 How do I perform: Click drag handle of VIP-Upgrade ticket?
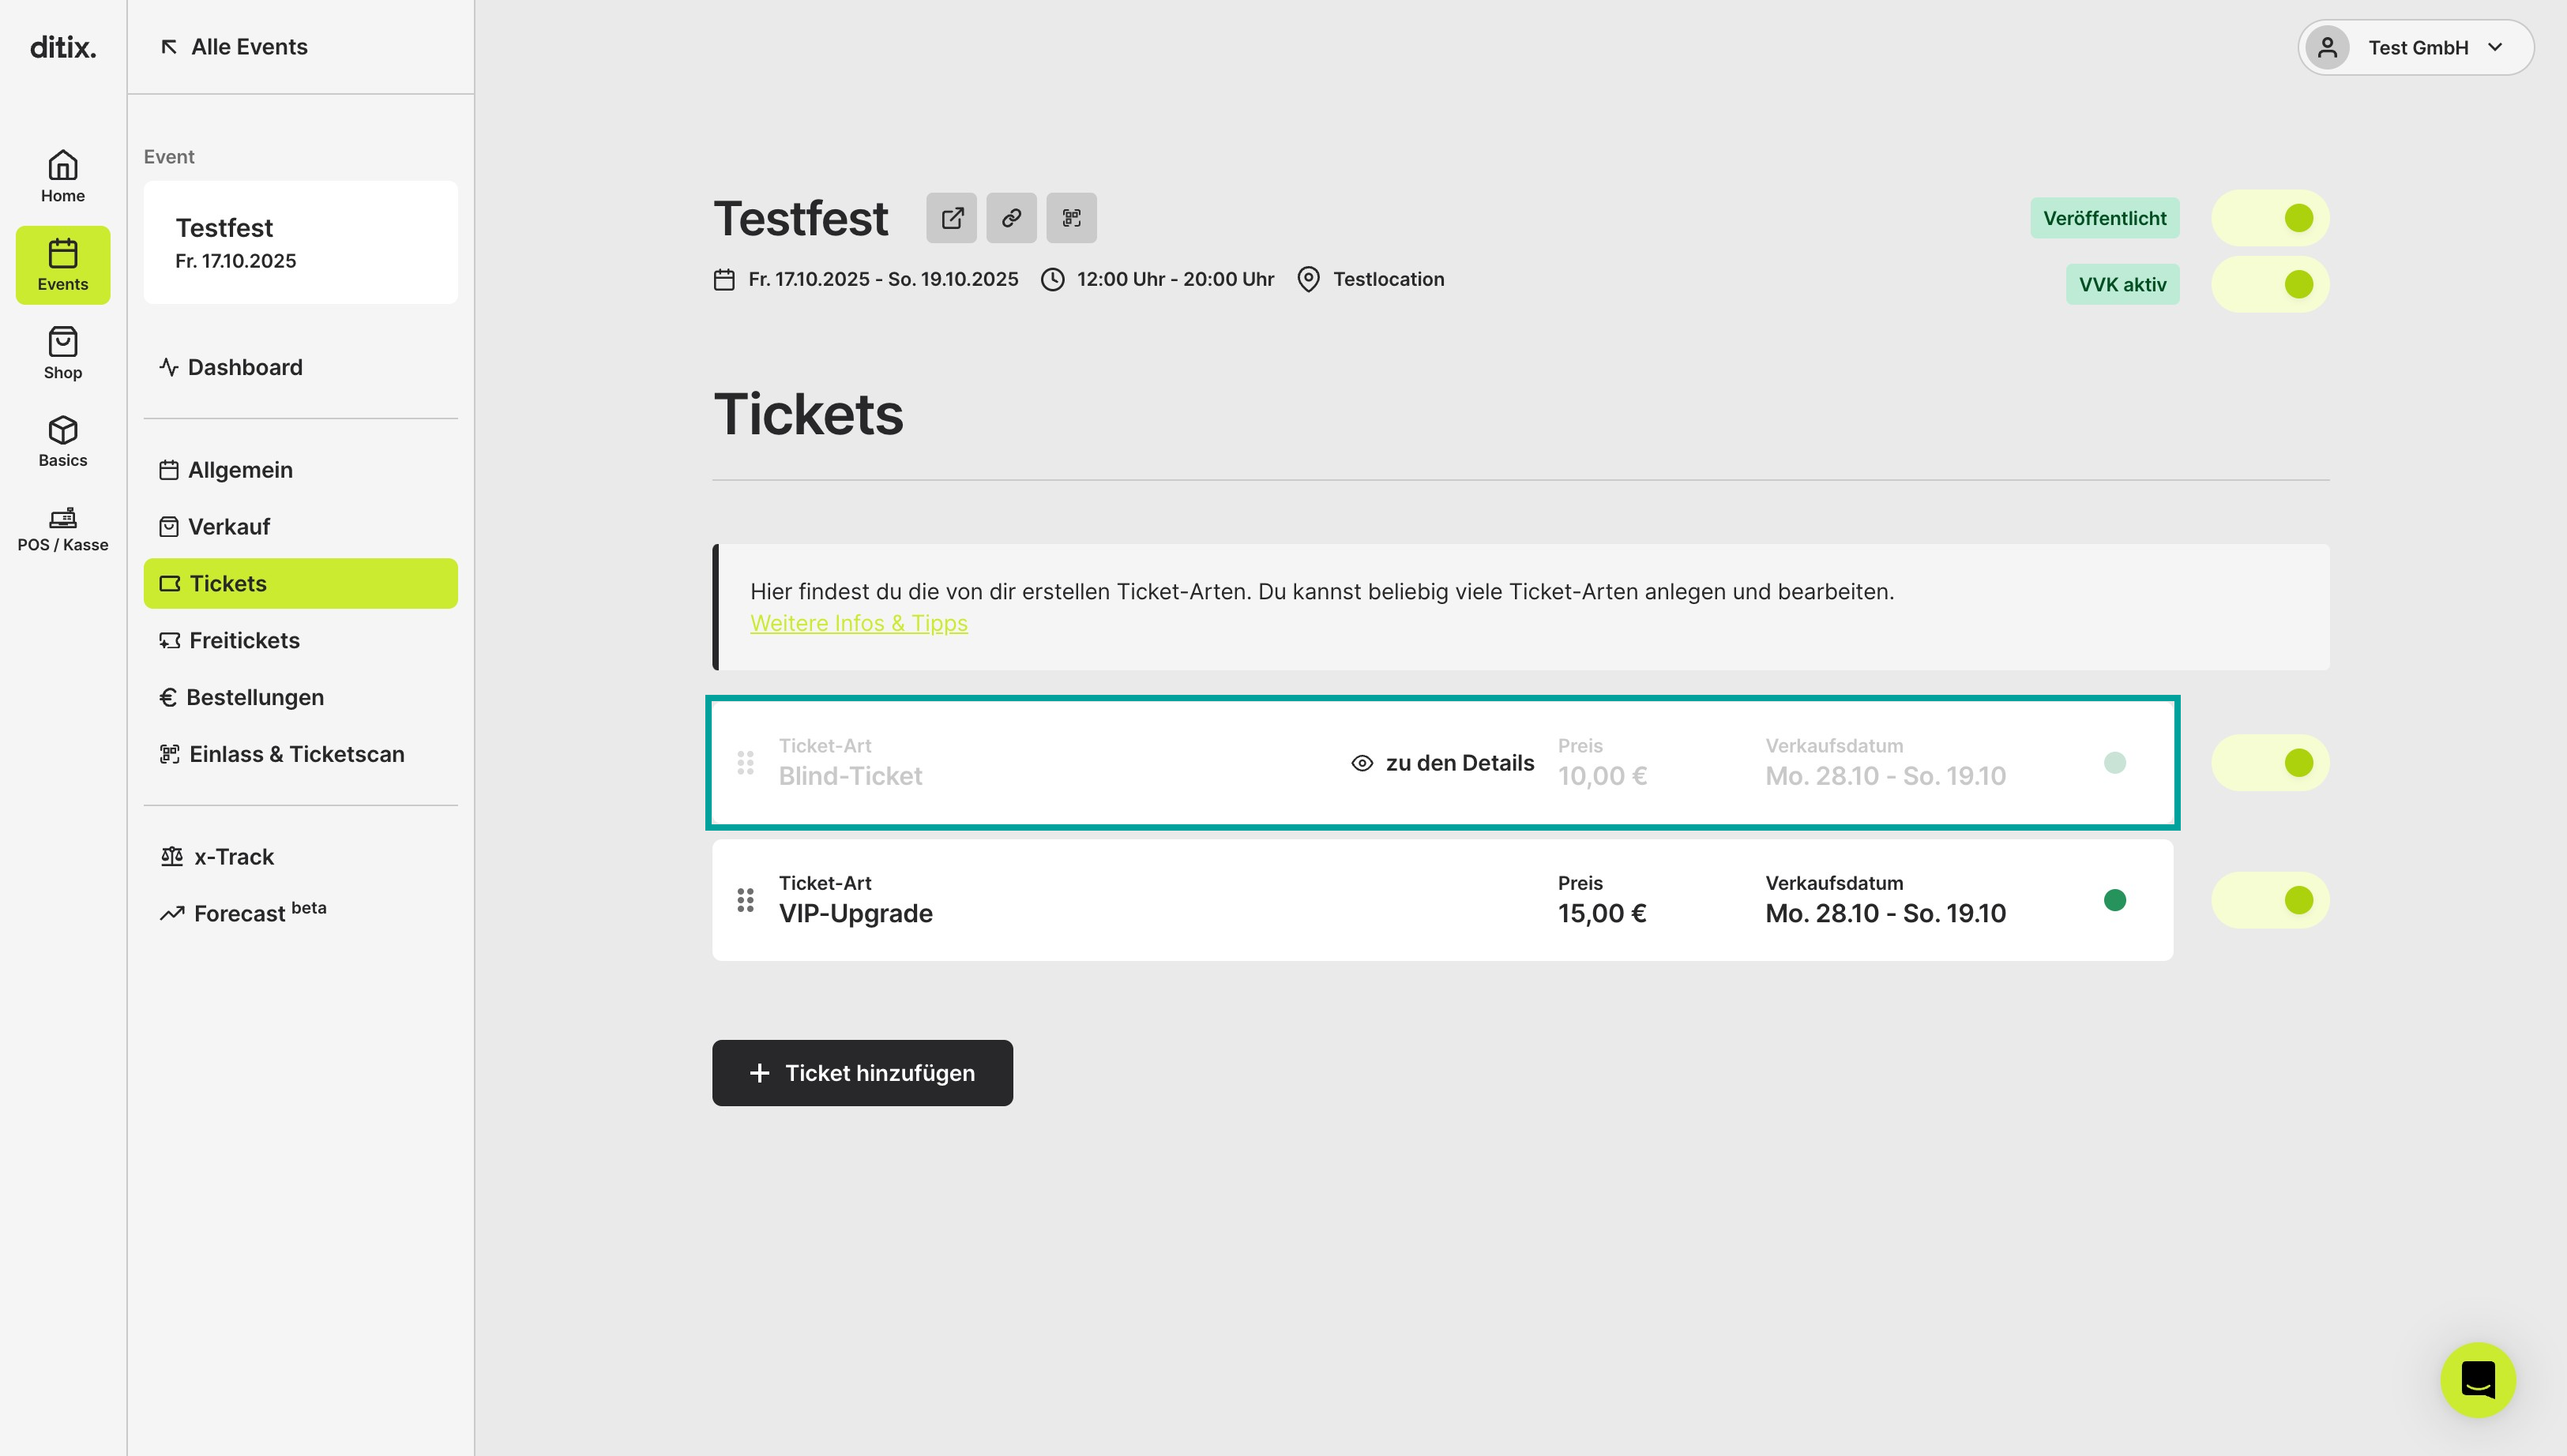coord(745,900)
